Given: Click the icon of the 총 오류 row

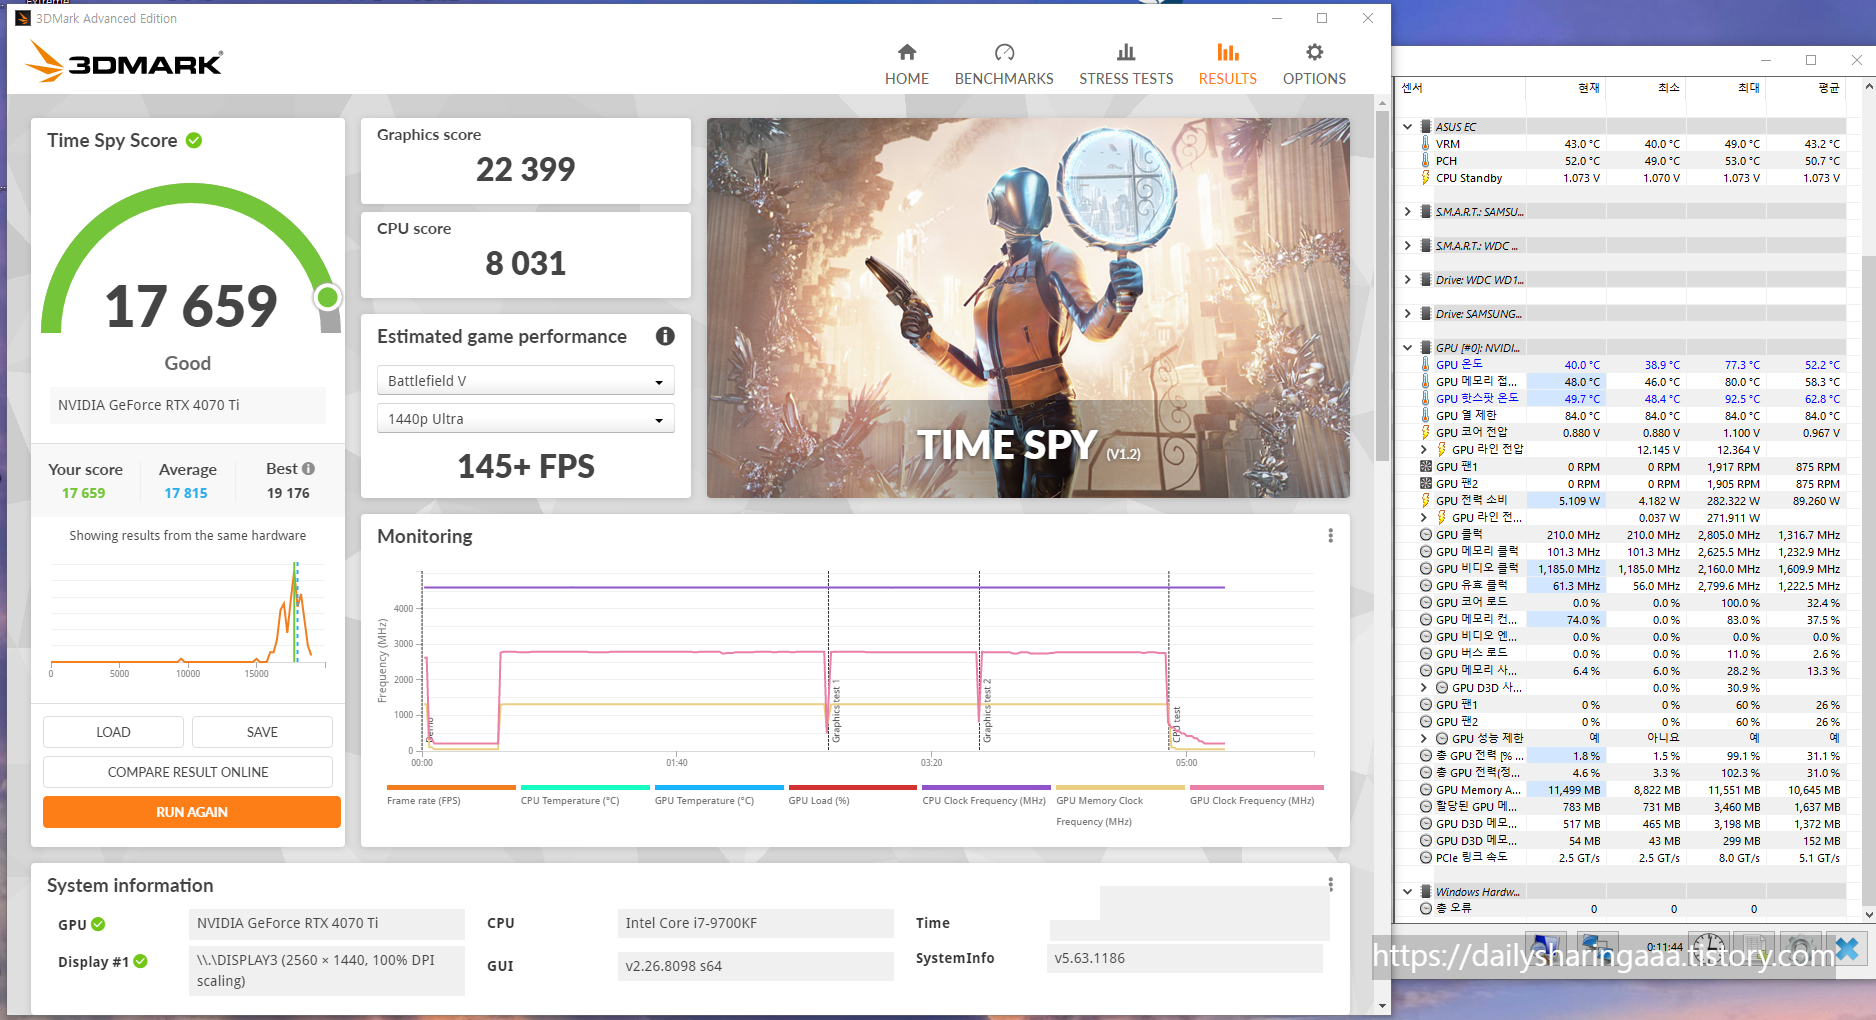Looking at the screenshot, I should click(1426, 908).
